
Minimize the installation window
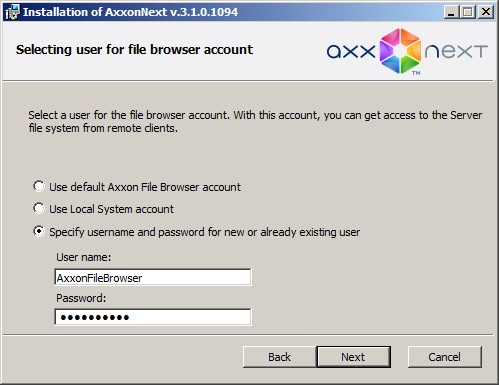tap(452, 12)
